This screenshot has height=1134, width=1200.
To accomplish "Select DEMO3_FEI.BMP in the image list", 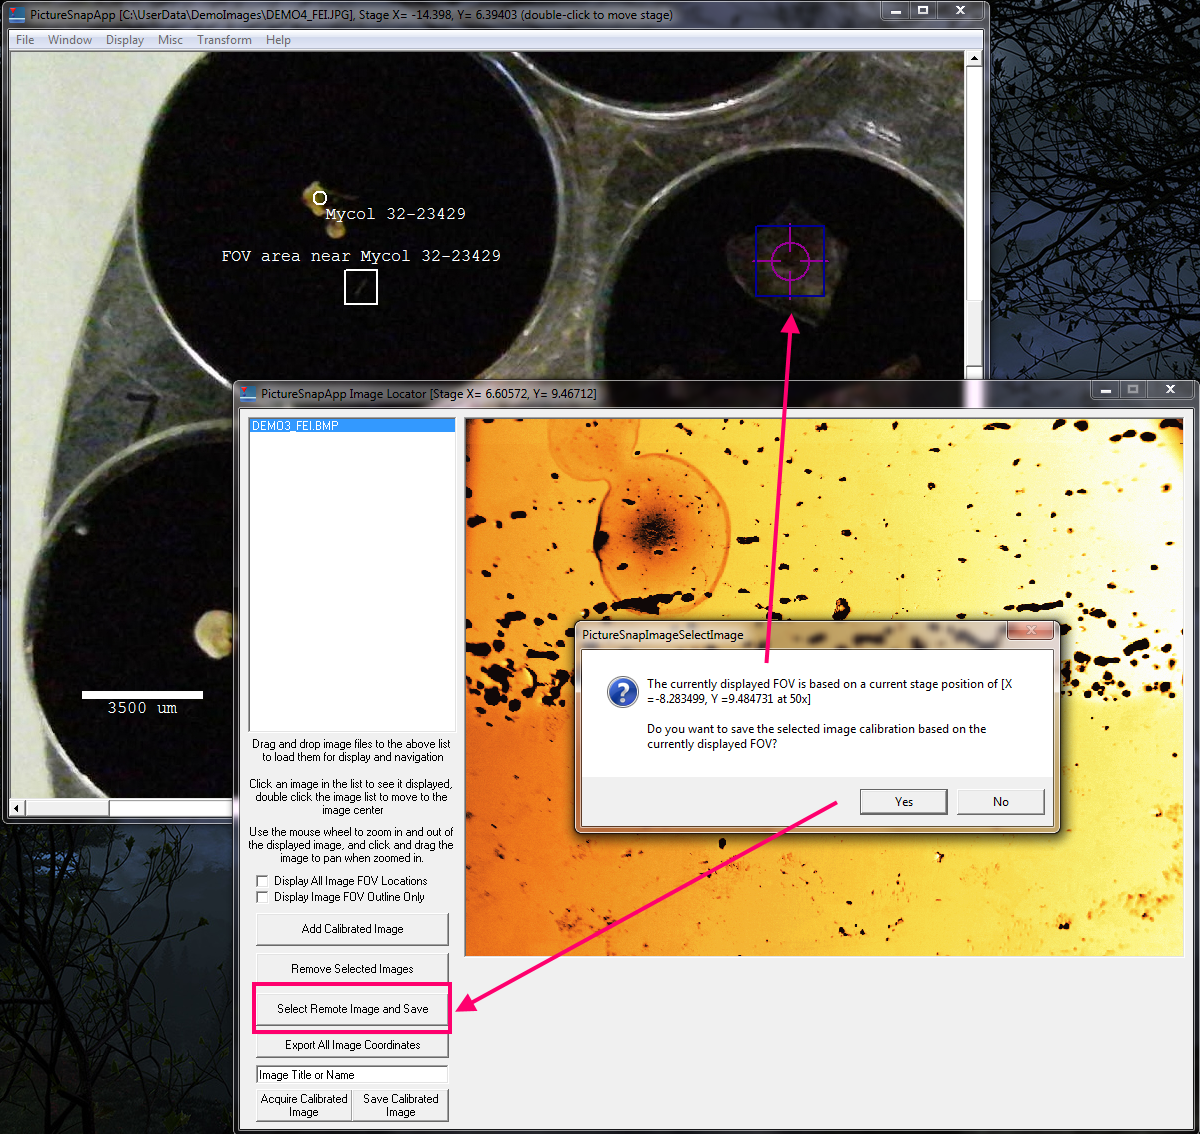I will click(296, 426).
